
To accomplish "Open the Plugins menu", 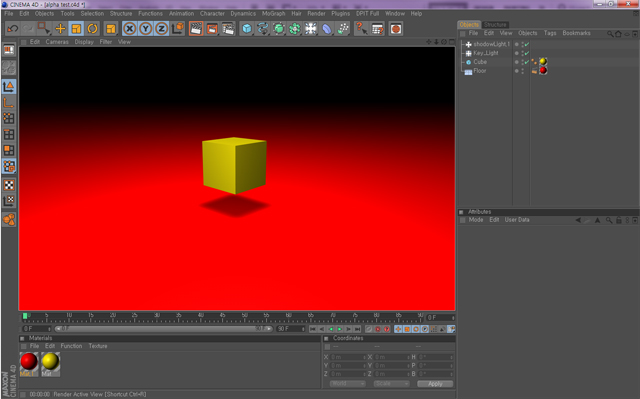I will click(340, 13).
